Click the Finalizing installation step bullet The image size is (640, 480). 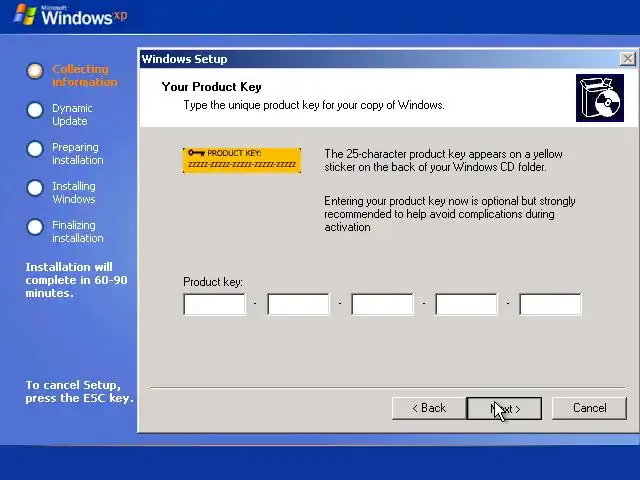[35, 227]
